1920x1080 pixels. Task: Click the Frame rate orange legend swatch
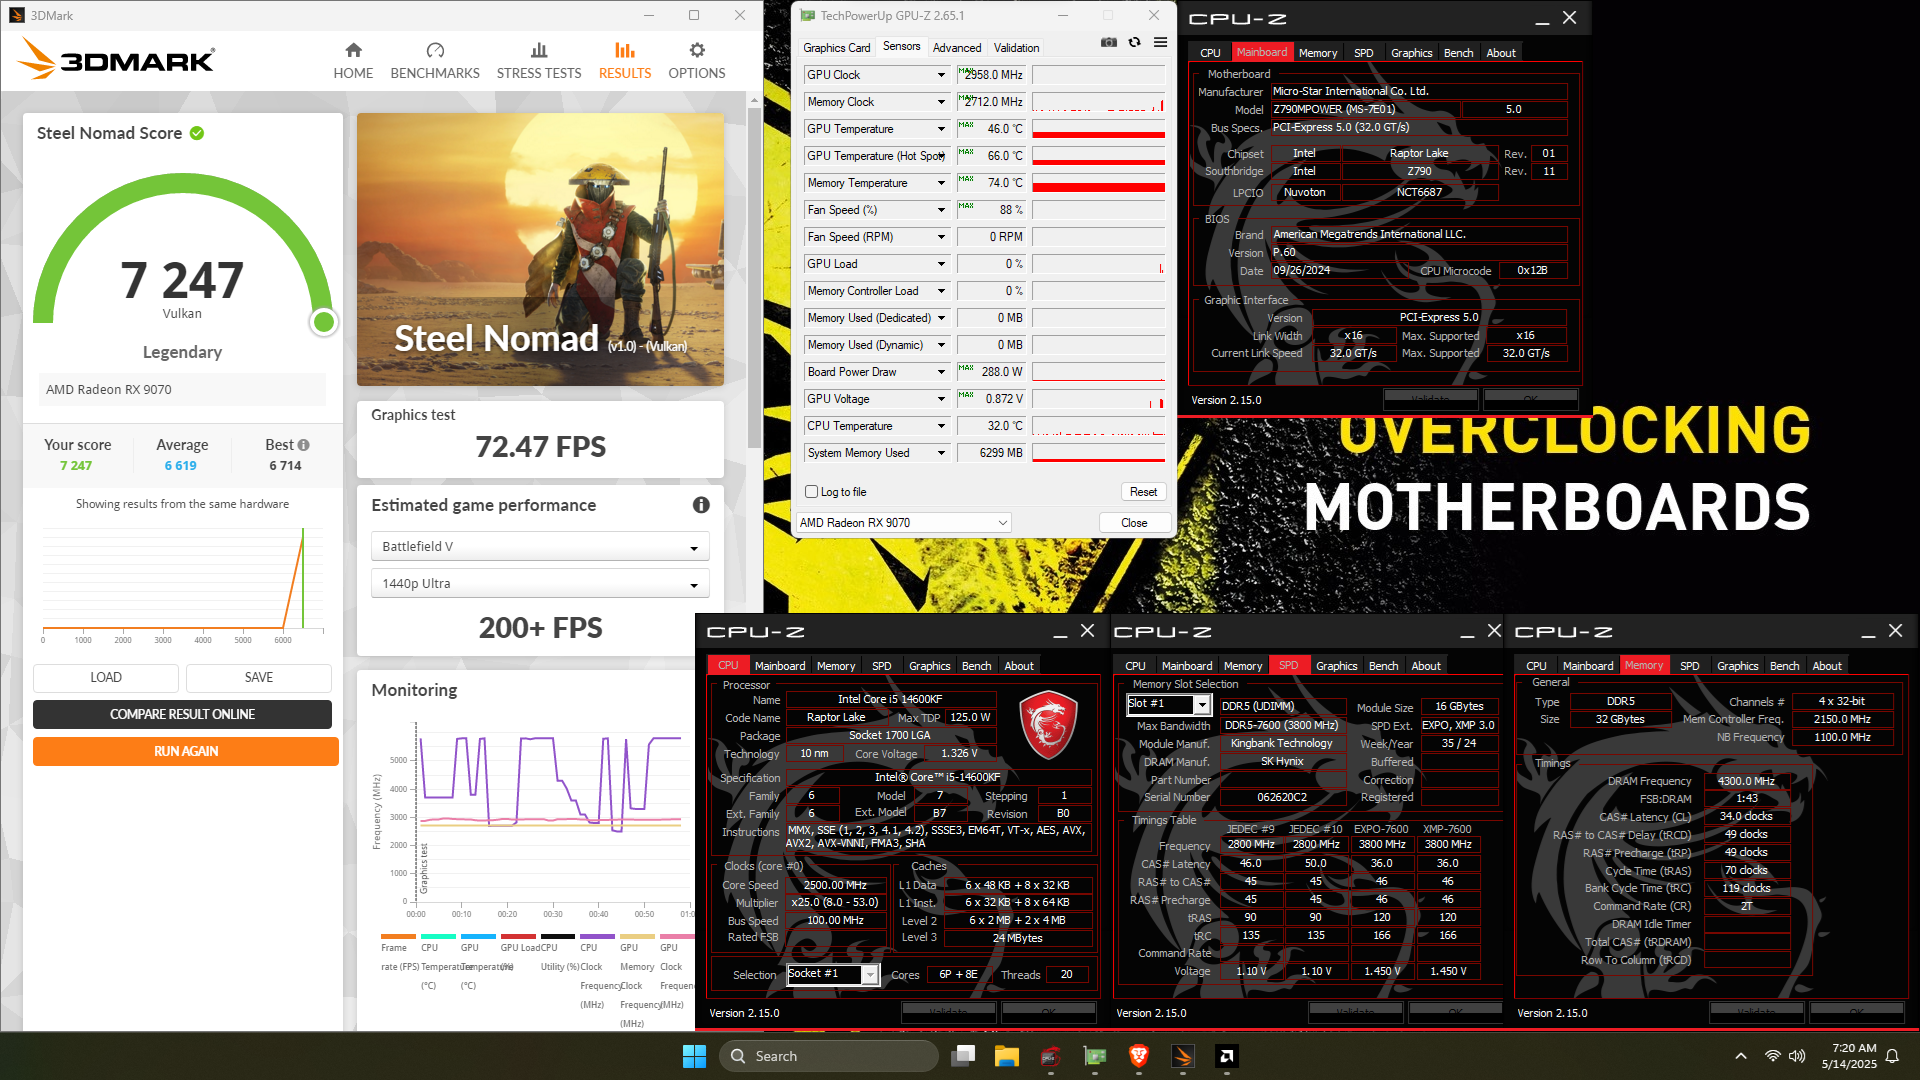tap(398, 936)
